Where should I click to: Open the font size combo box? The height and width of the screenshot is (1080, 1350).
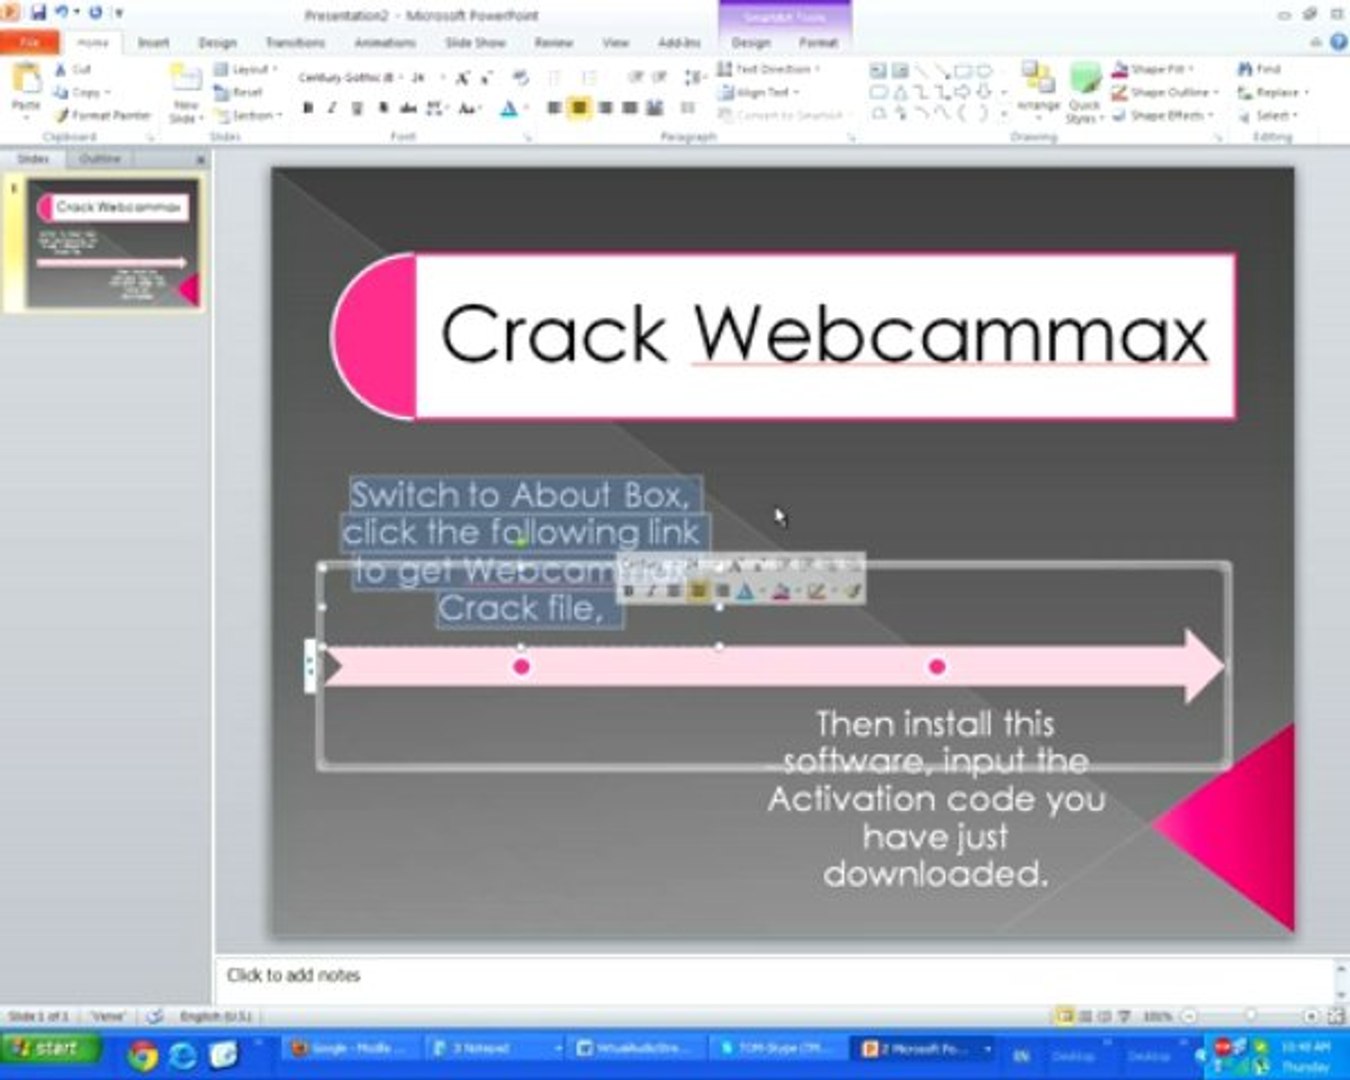pos(427,77)
